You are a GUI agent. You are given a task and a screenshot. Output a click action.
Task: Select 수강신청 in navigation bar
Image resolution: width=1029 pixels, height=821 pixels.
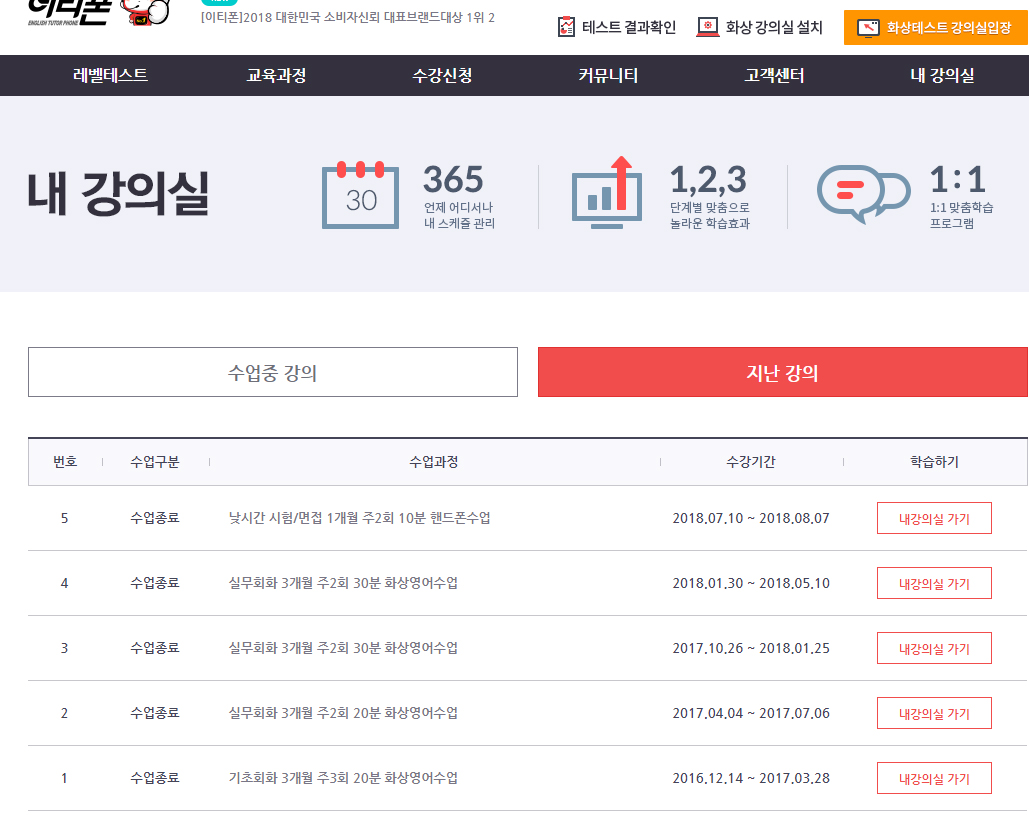click(442, 76)
